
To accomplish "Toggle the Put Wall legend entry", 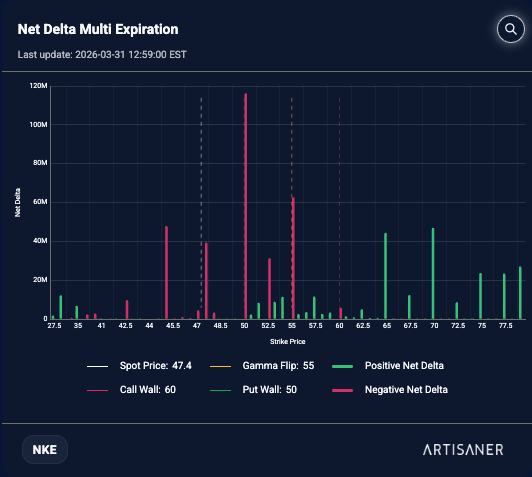I will pos(253,389).
